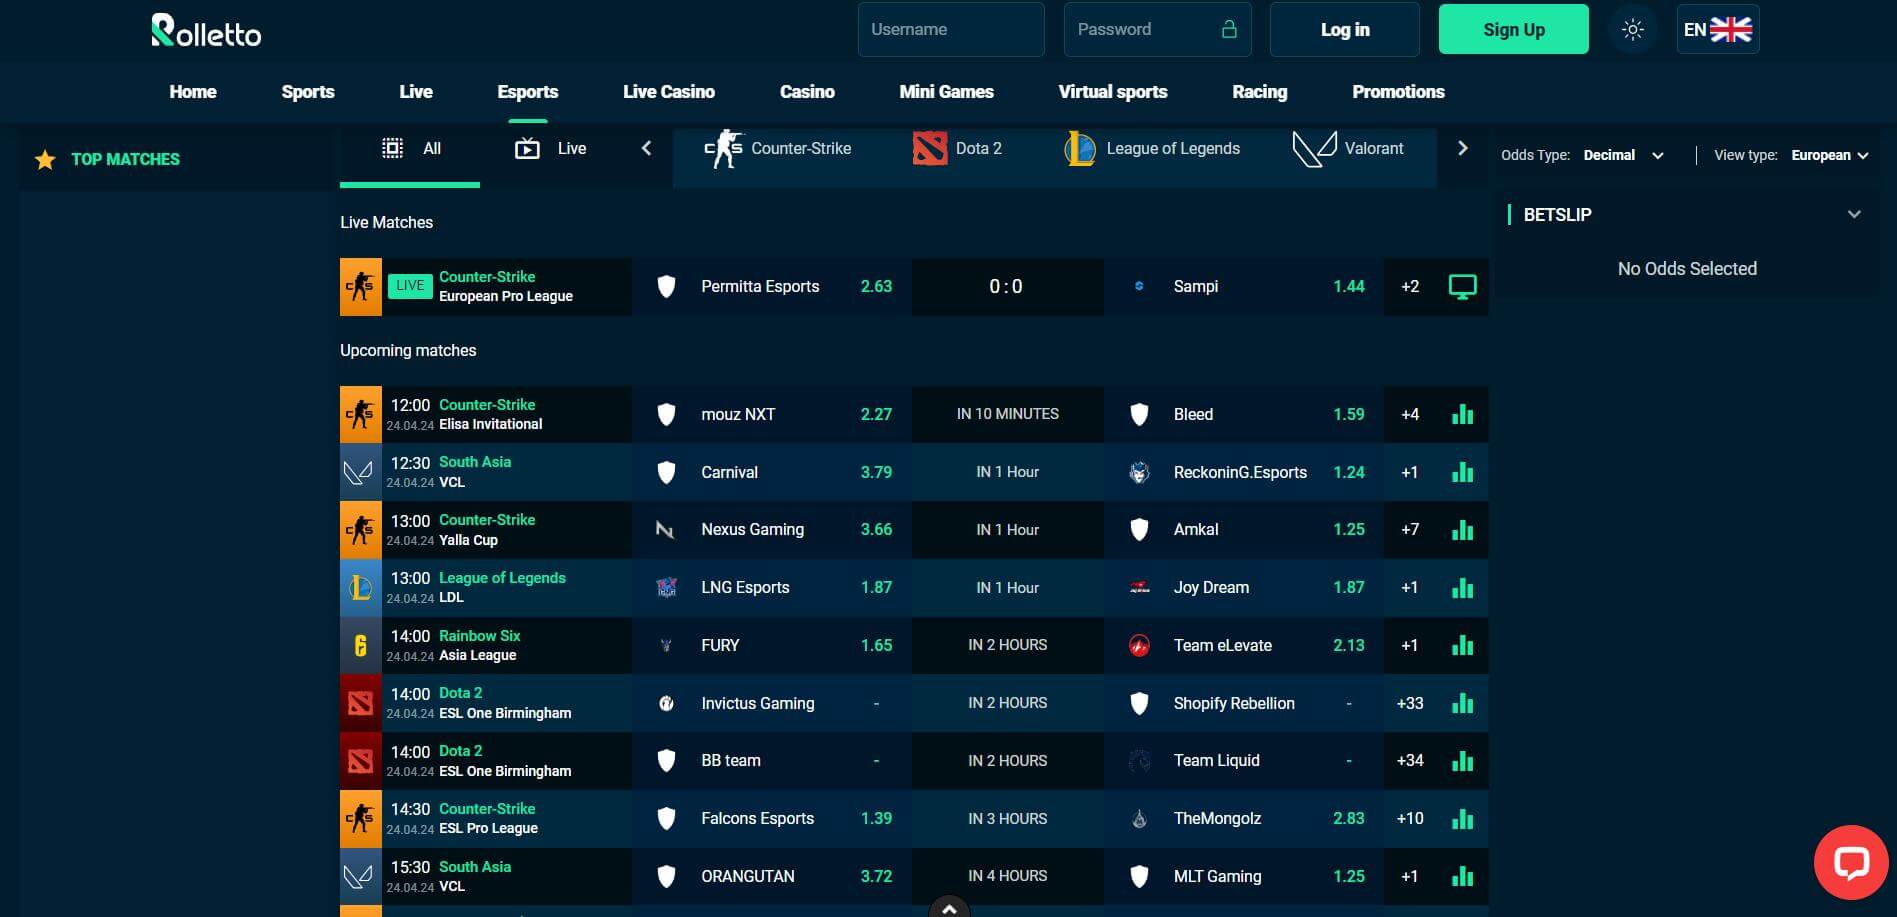Open the live chat support bubble
The image size is (1897, 917).
pyautogui.click(x=1851, y=862)
